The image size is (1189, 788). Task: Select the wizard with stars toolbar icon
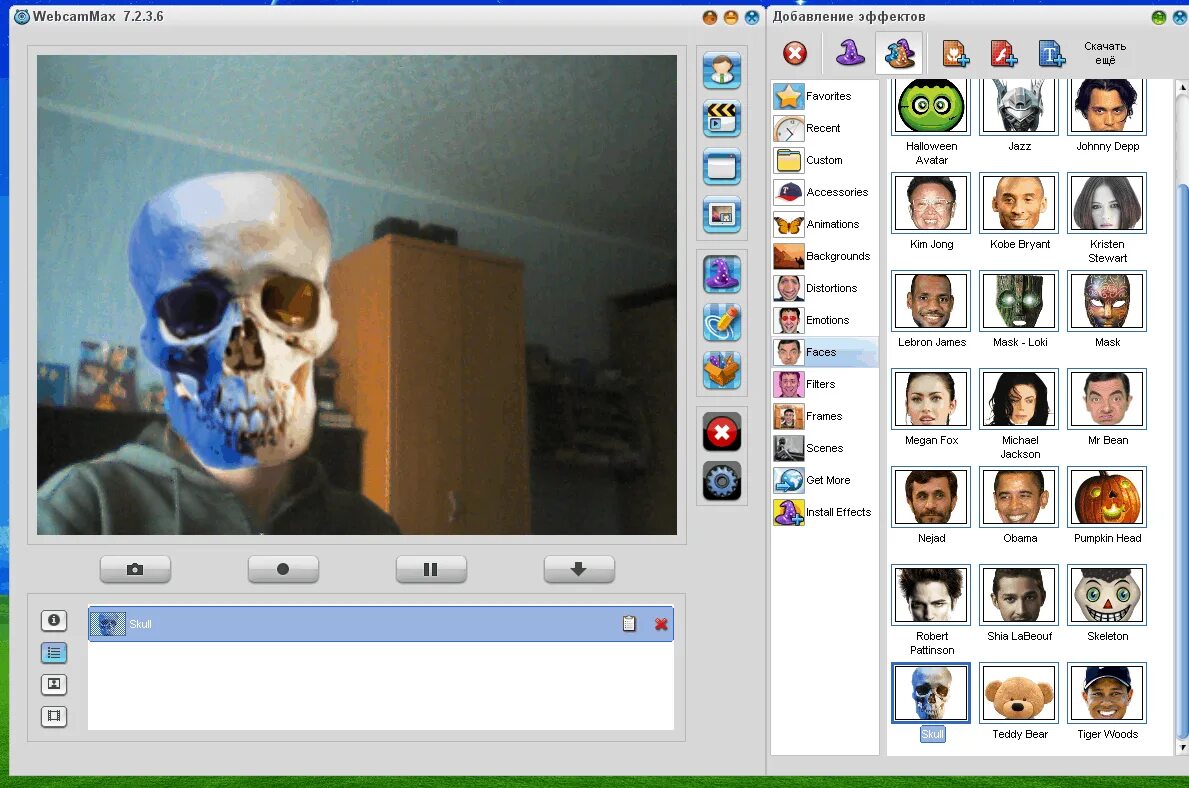point(899,53)
